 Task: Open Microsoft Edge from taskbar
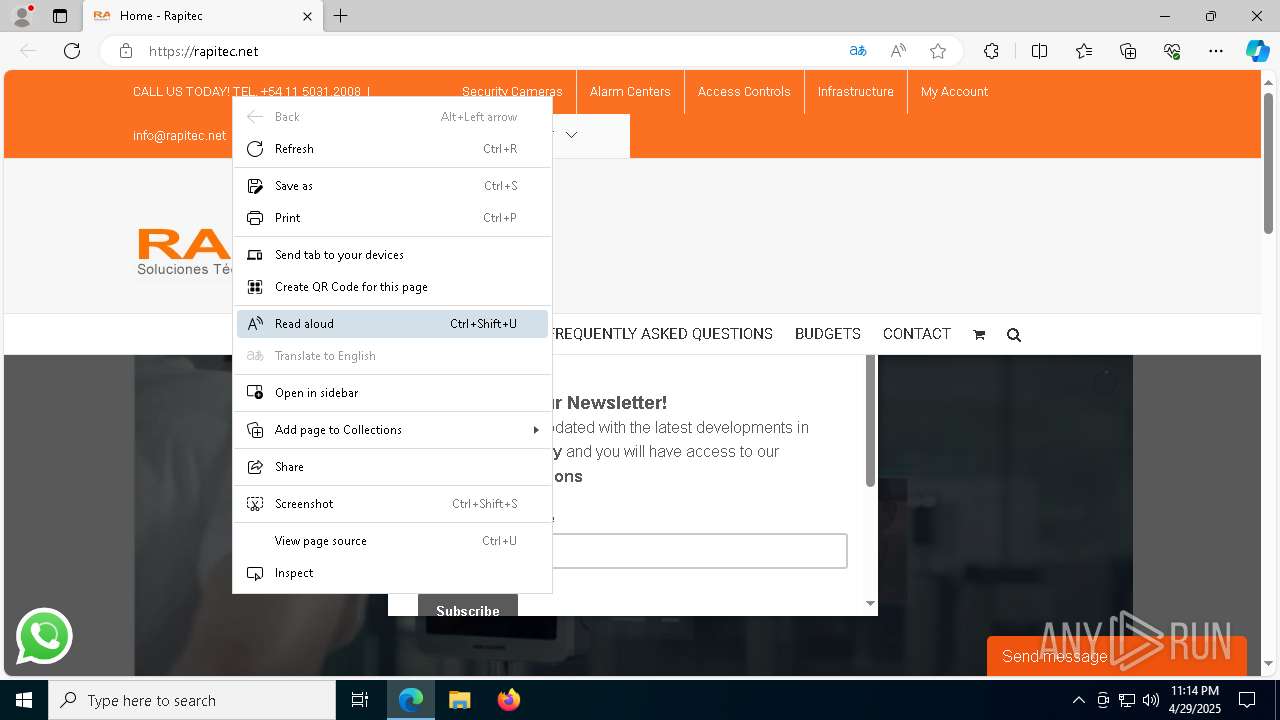(x=411, y=700)
